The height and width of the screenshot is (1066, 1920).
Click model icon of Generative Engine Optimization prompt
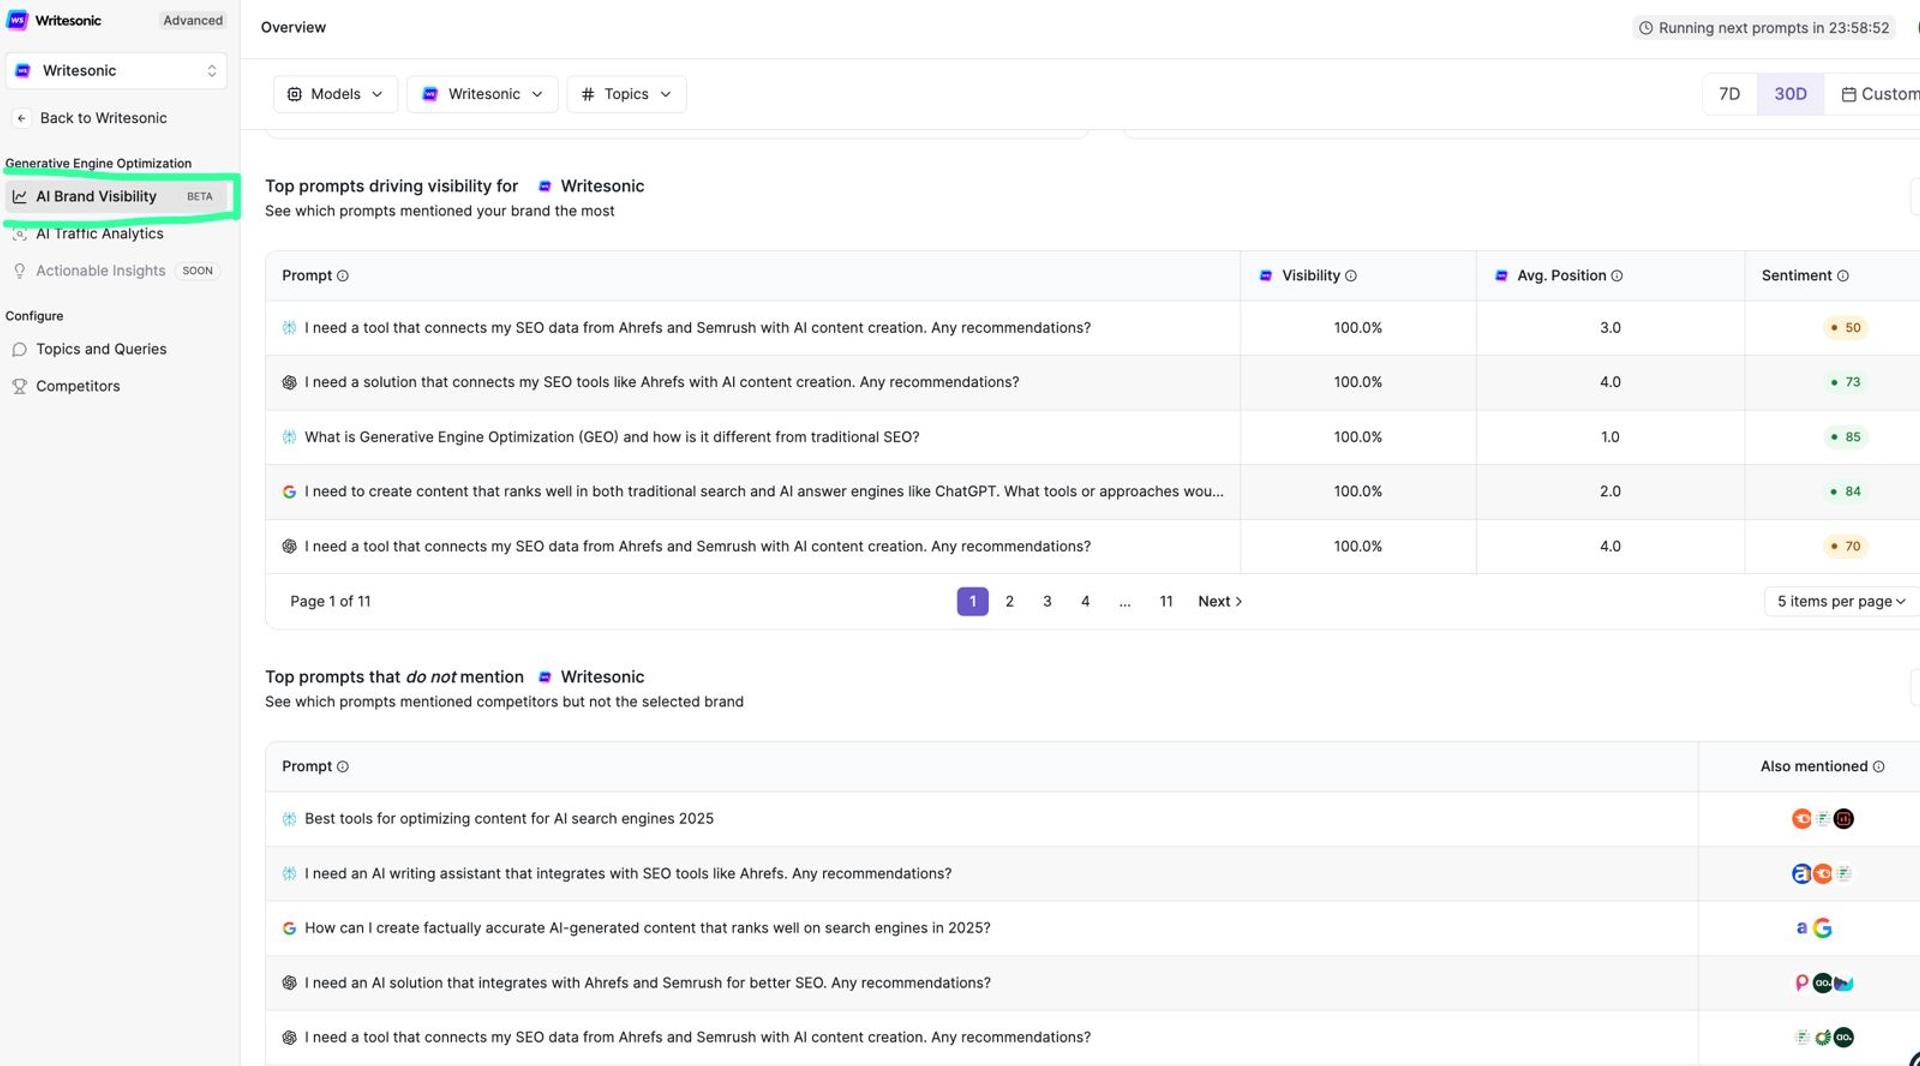[x=289, y=437]
